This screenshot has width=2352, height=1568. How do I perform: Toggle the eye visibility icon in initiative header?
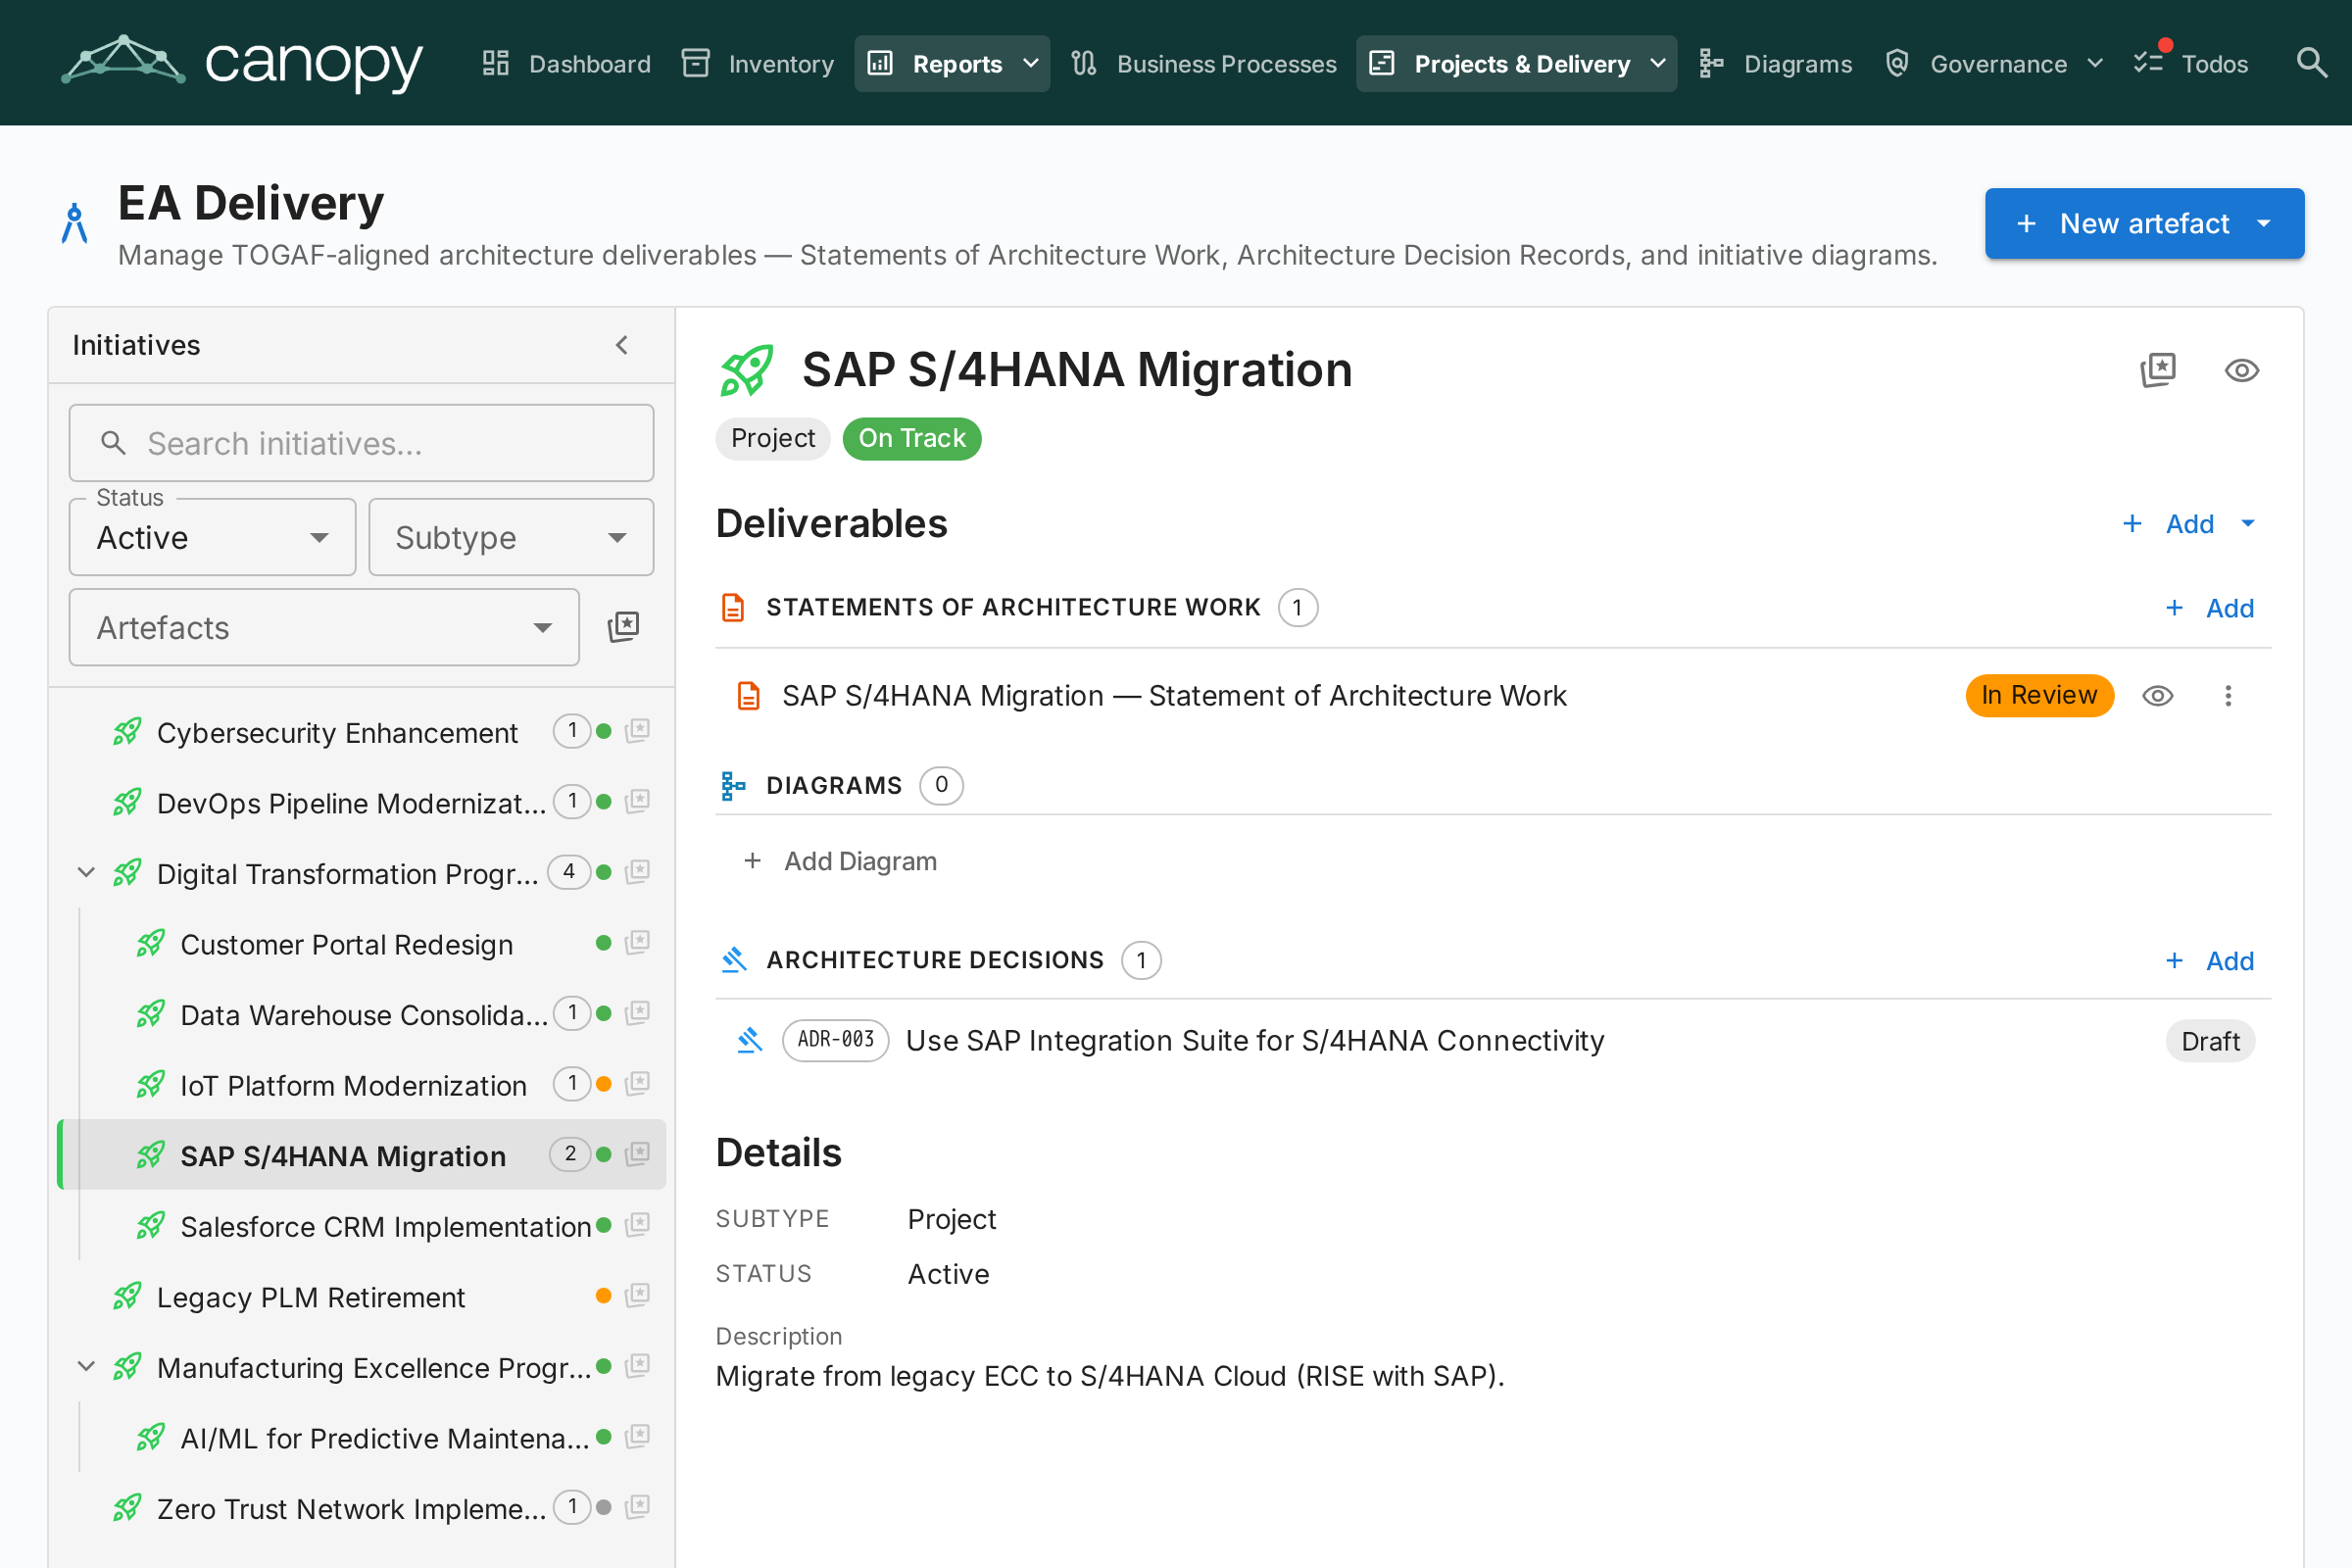pos(2242,371)
